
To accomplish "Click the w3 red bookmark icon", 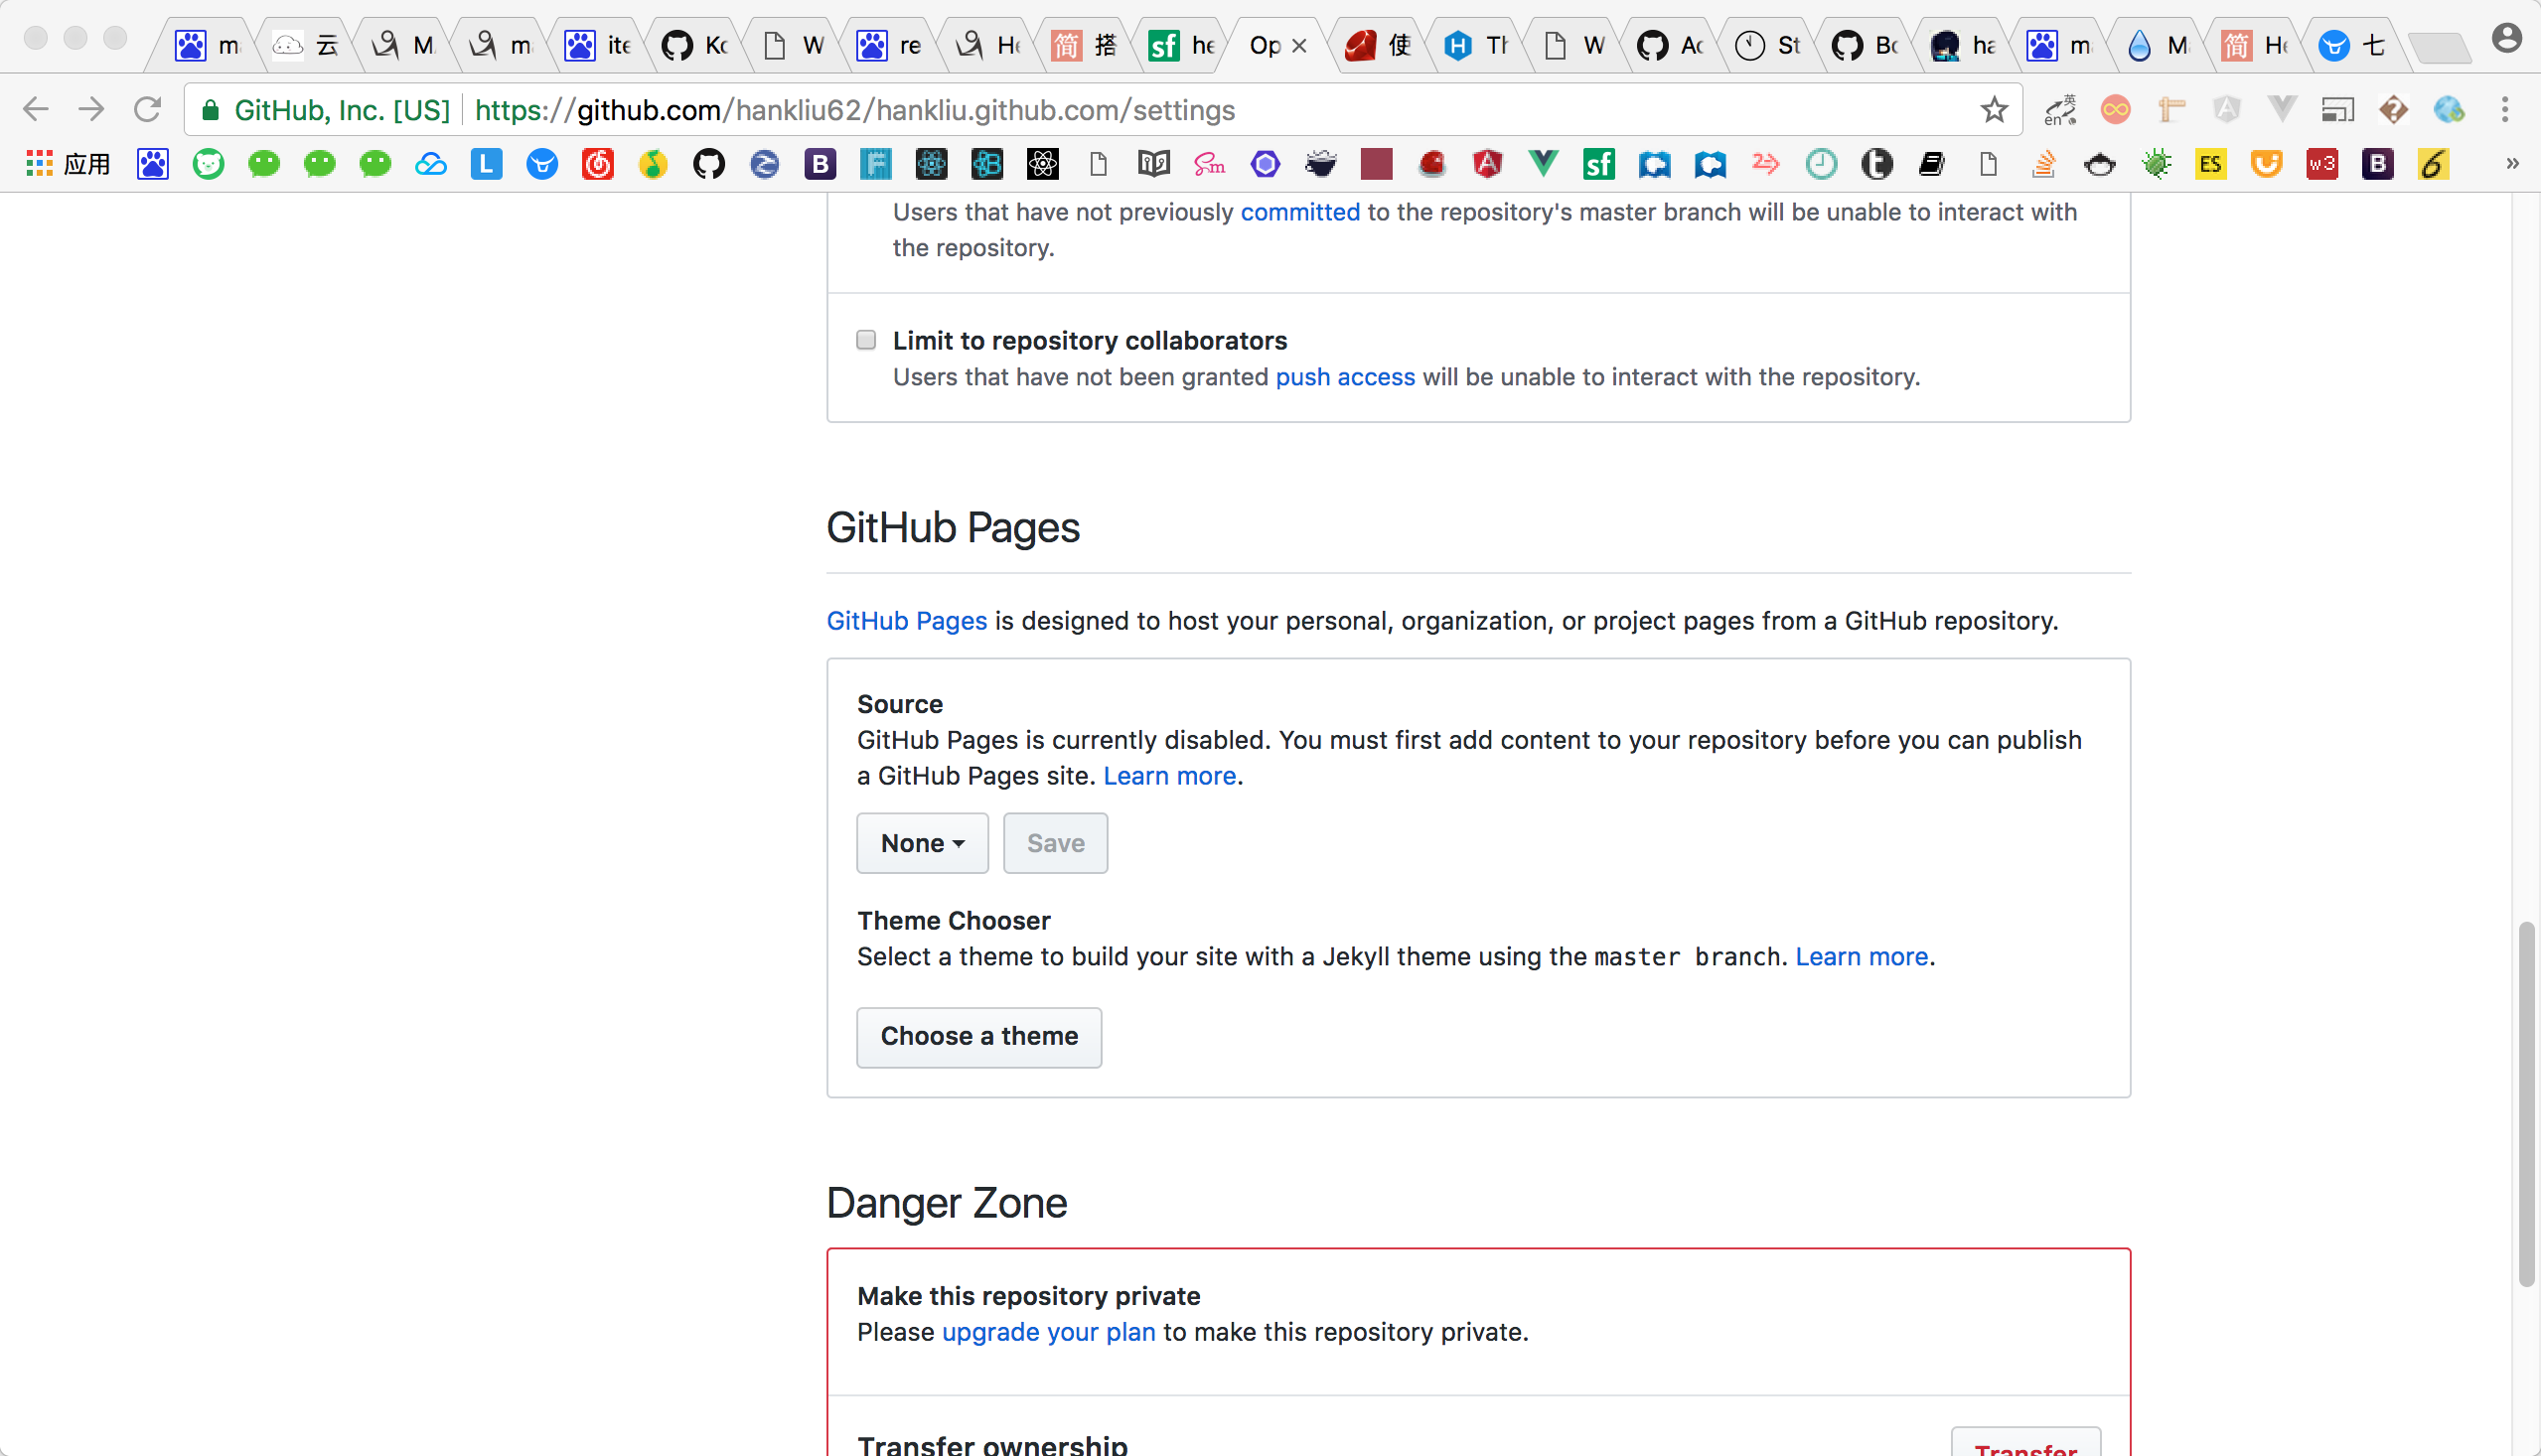I will (2321, 164).
